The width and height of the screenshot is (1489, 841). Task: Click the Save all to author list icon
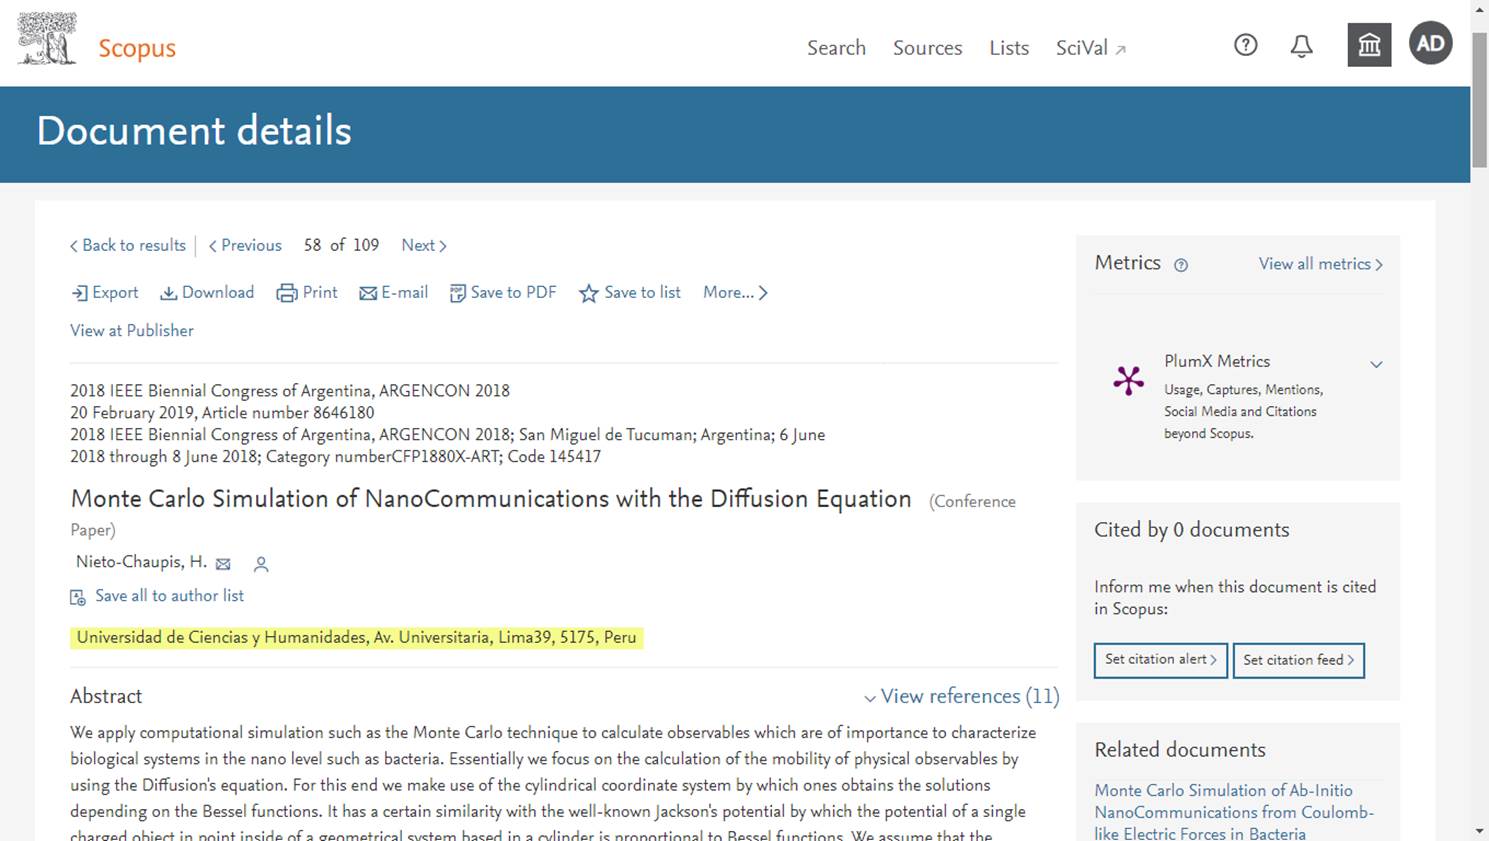[78, 597]
